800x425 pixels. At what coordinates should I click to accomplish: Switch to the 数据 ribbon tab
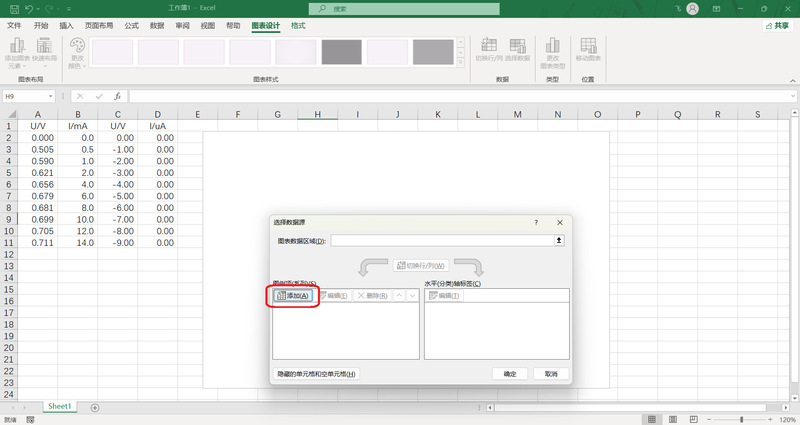click(157, 26)
